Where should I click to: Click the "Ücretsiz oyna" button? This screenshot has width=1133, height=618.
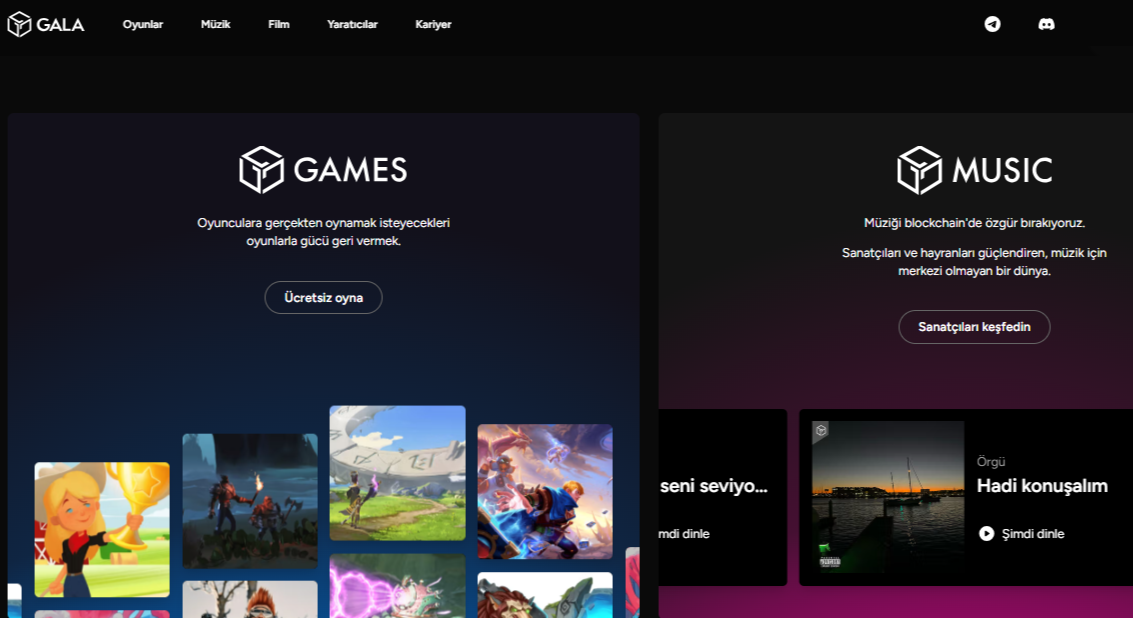[324, 298]
